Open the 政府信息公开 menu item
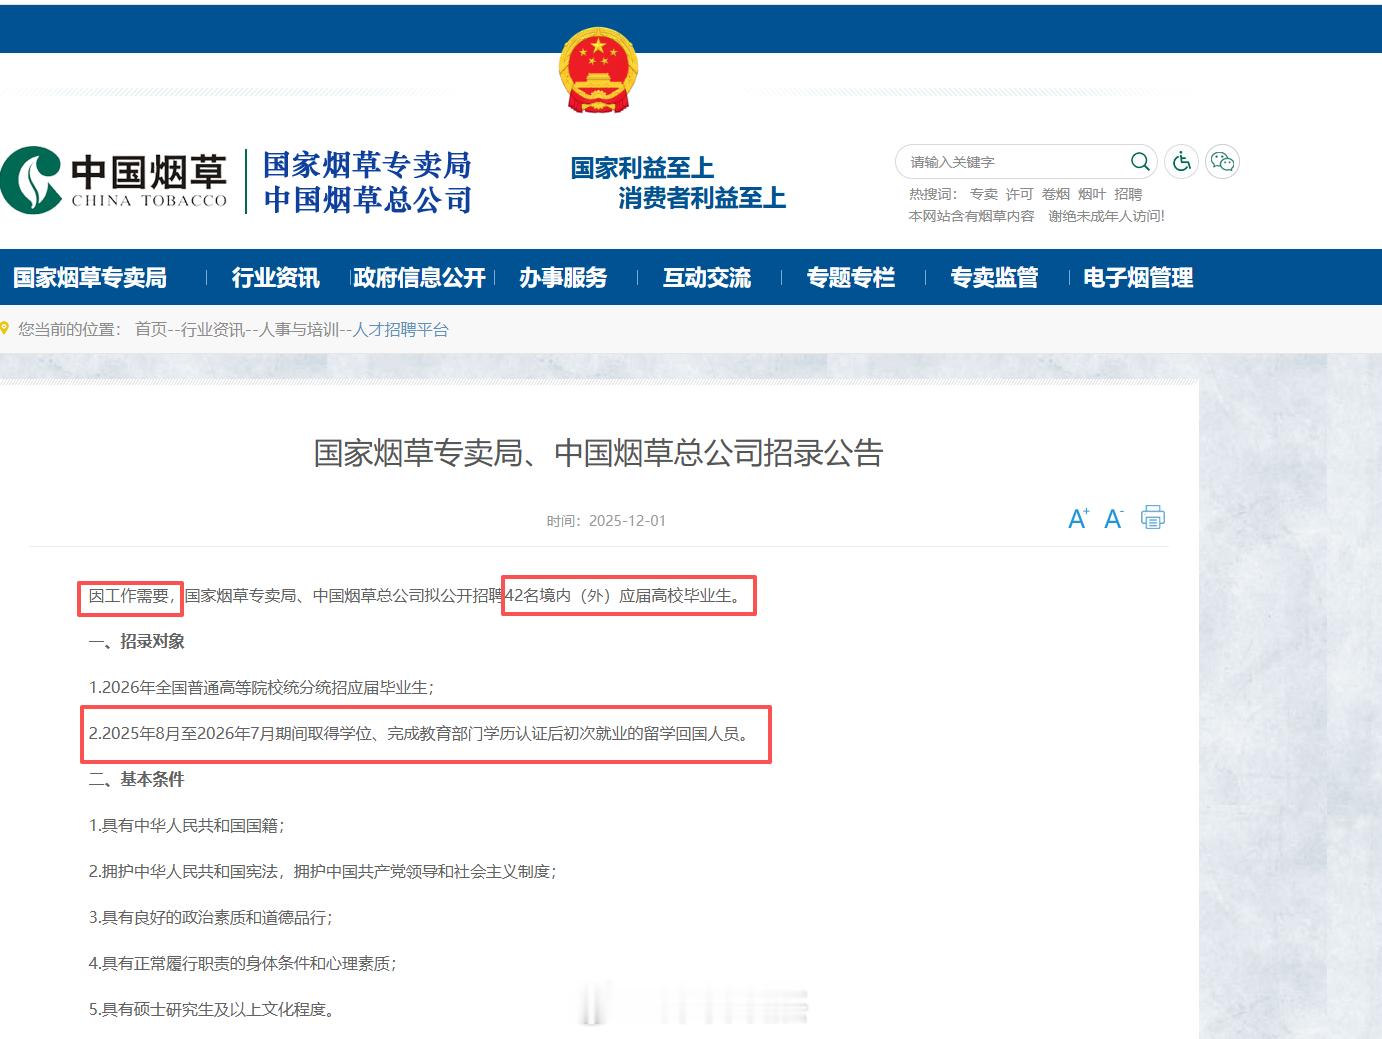1382x1039 pixels. [x=420, y=278]
